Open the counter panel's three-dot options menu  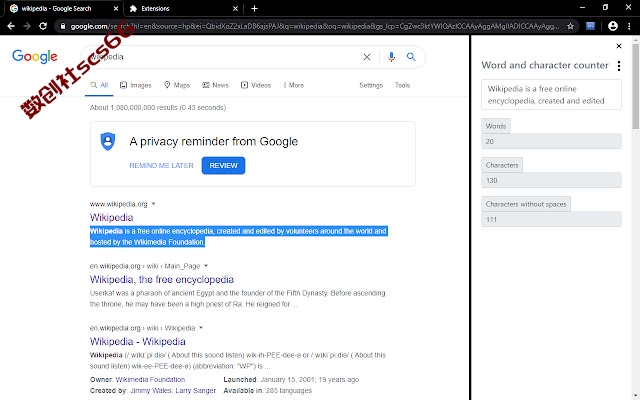619,66
